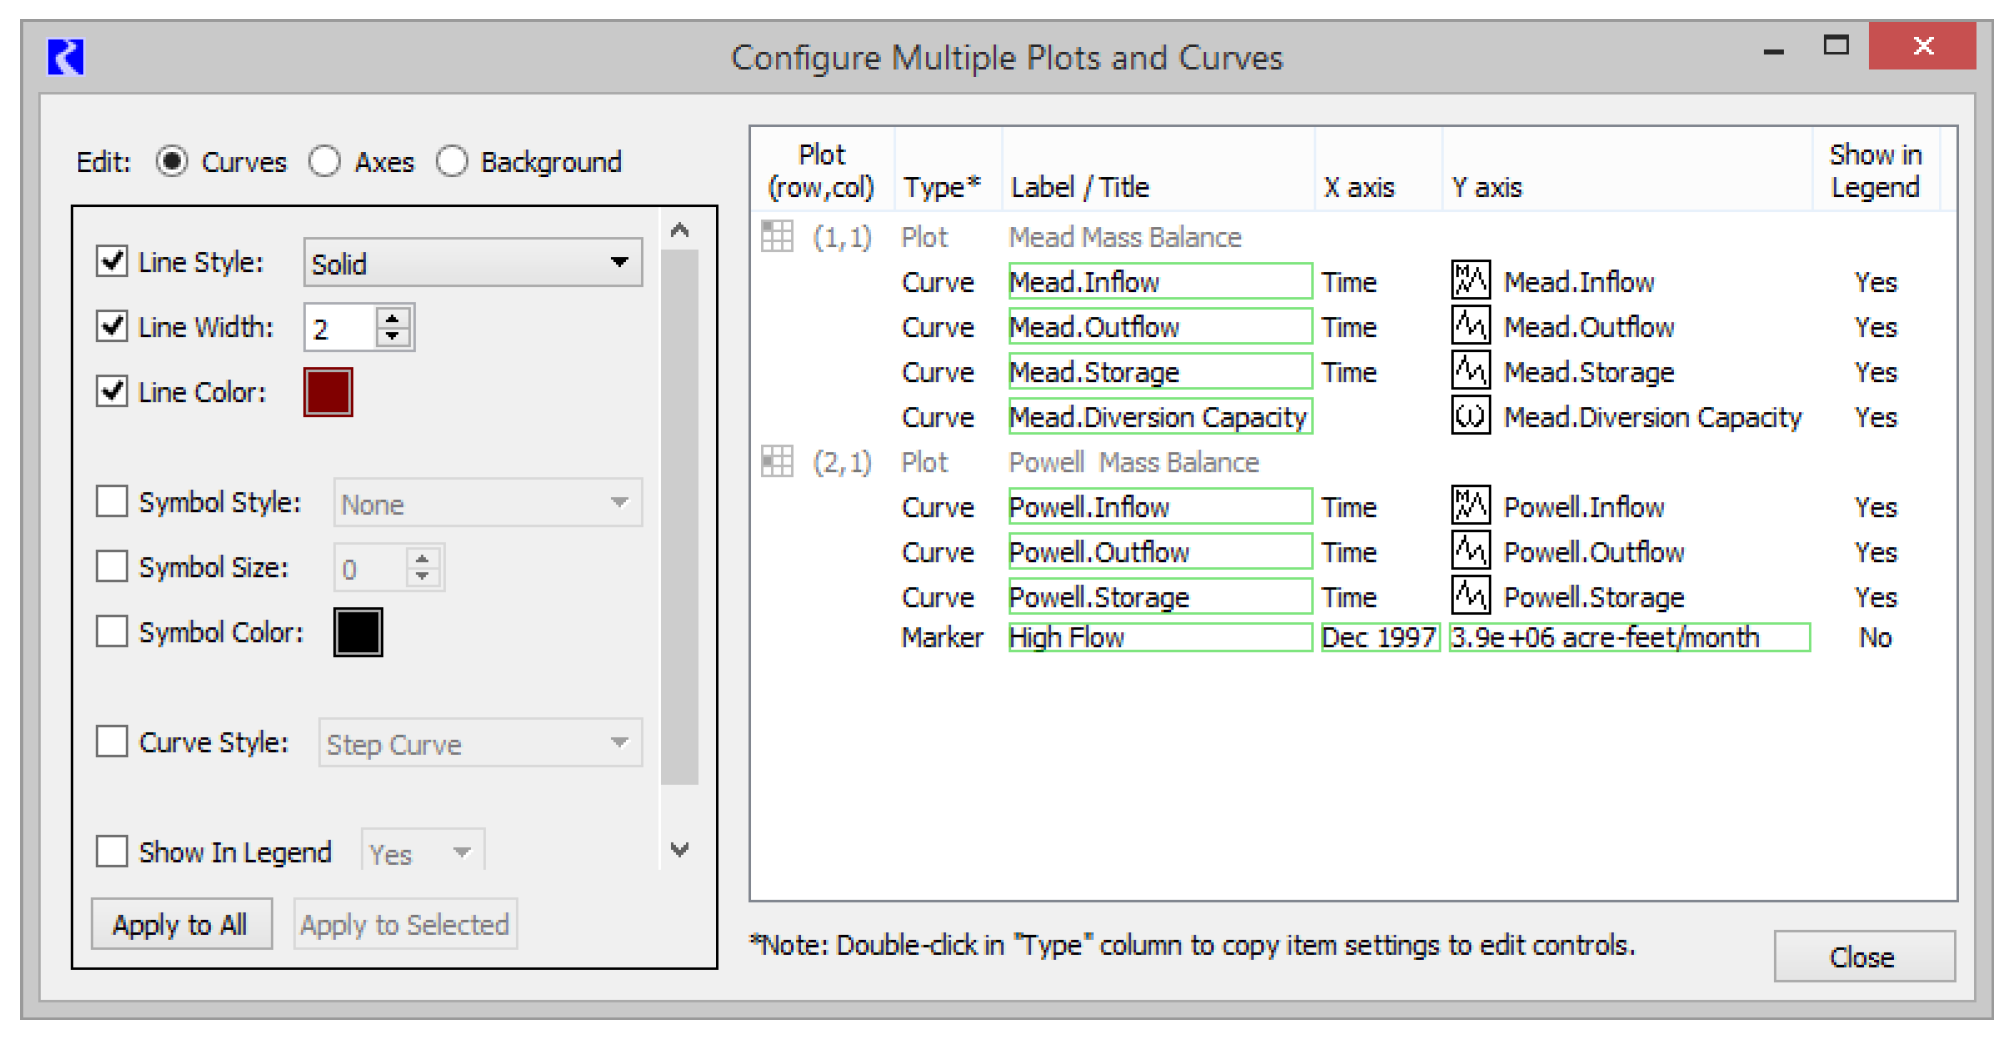
Task: Click the Mead.Diversion Capacity slot icon
Action: [1470, 416]
